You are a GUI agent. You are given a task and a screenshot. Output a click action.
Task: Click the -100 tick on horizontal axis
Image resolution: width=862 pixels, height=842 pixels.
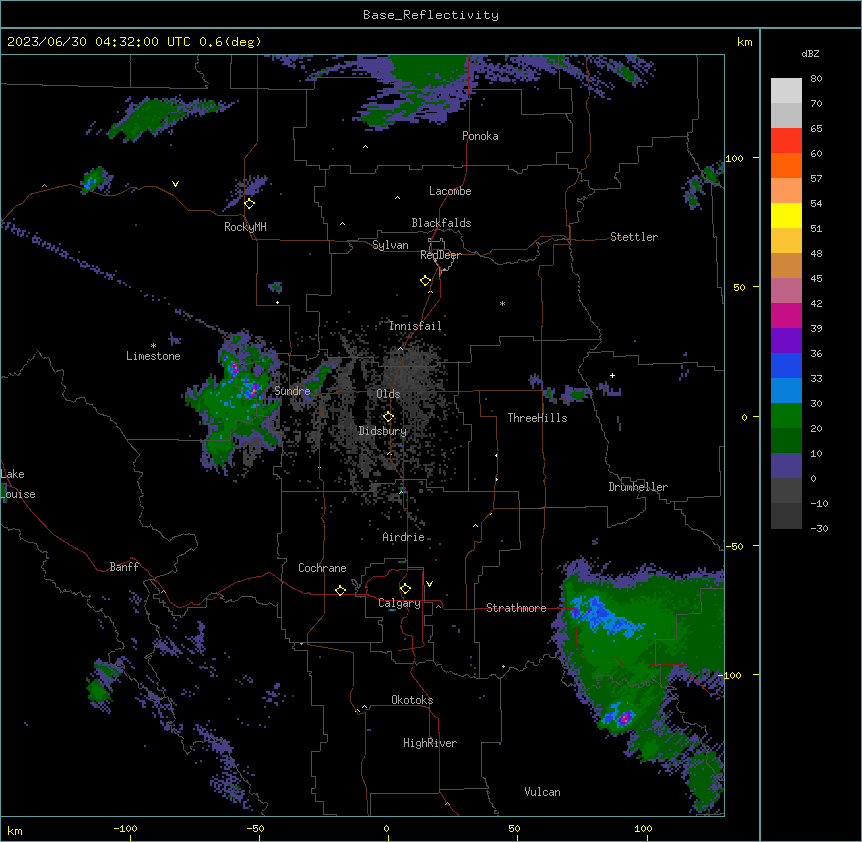[x=126, y=828]
